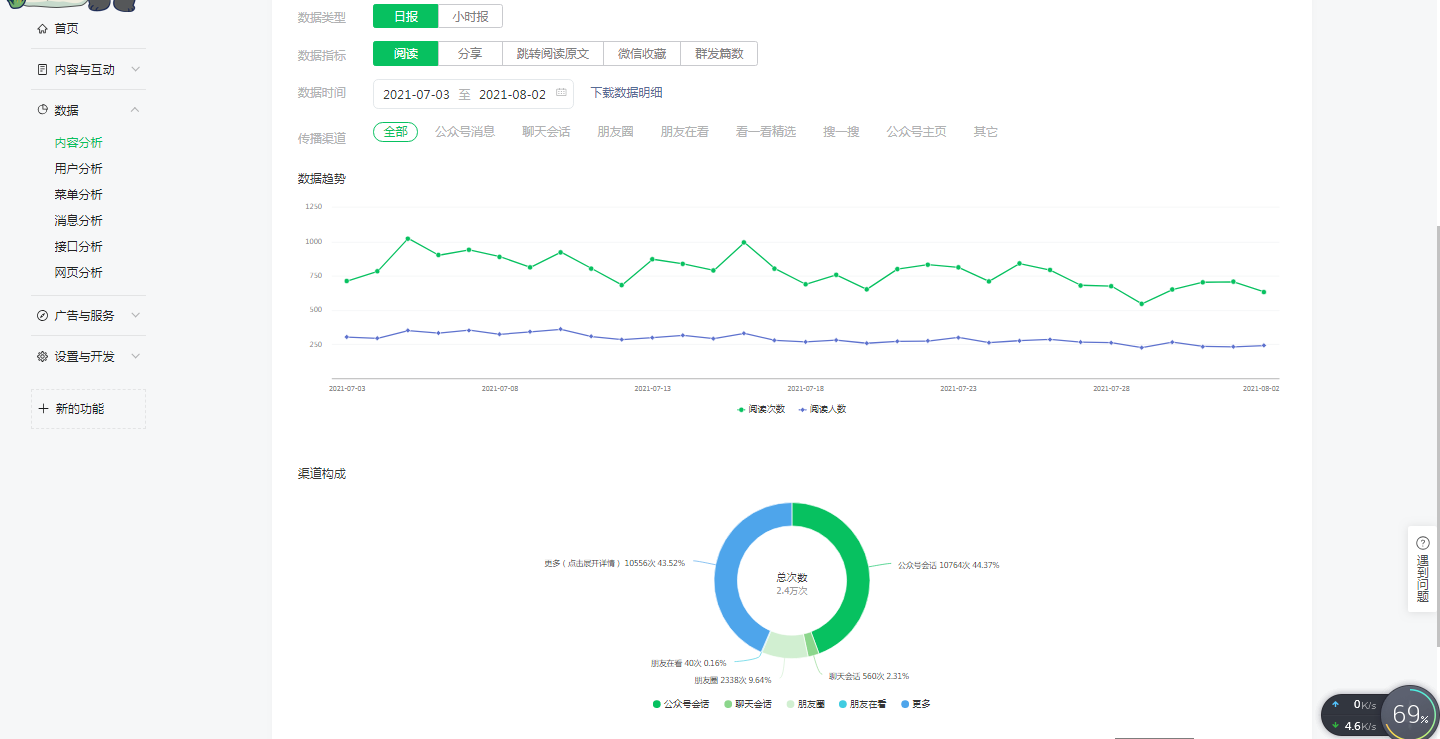This screenshot has width=1440, height=739.
Task: Filter channel by 朋友圈
Action: (615, 132)
